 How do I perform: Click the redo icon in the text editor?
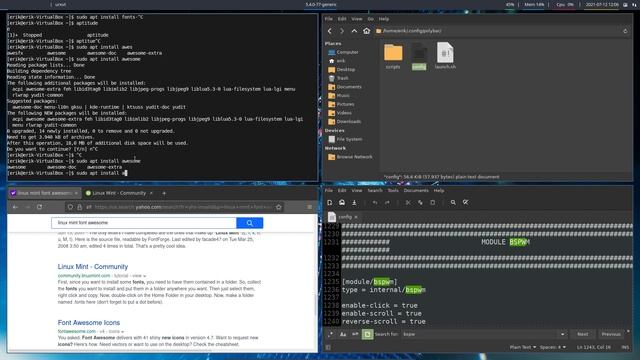point(387,202)
